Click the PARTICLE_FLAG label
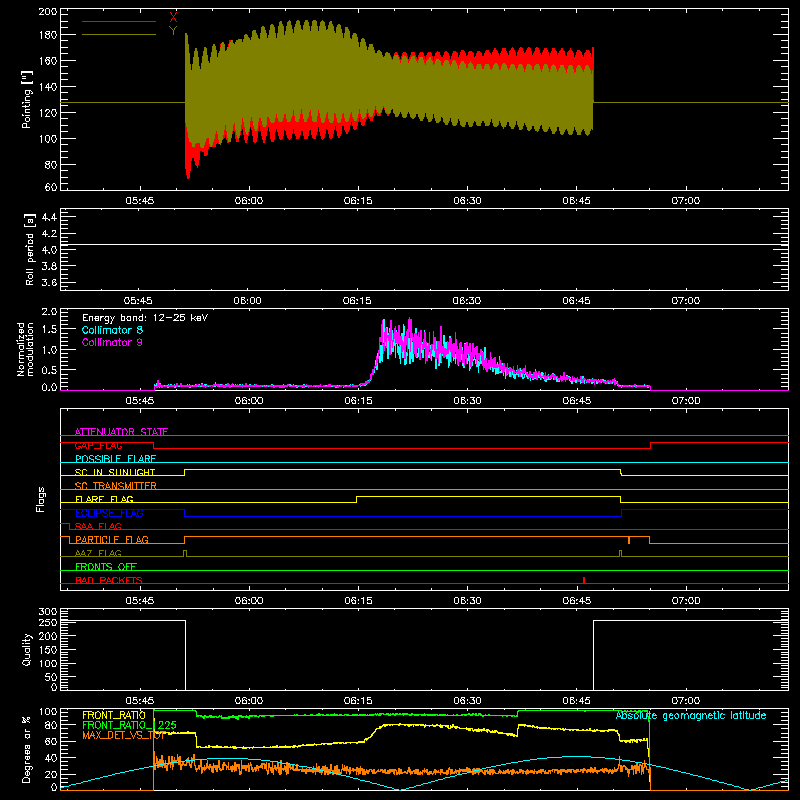The height and width of the screenshot is (800, 800). (112, 539)
